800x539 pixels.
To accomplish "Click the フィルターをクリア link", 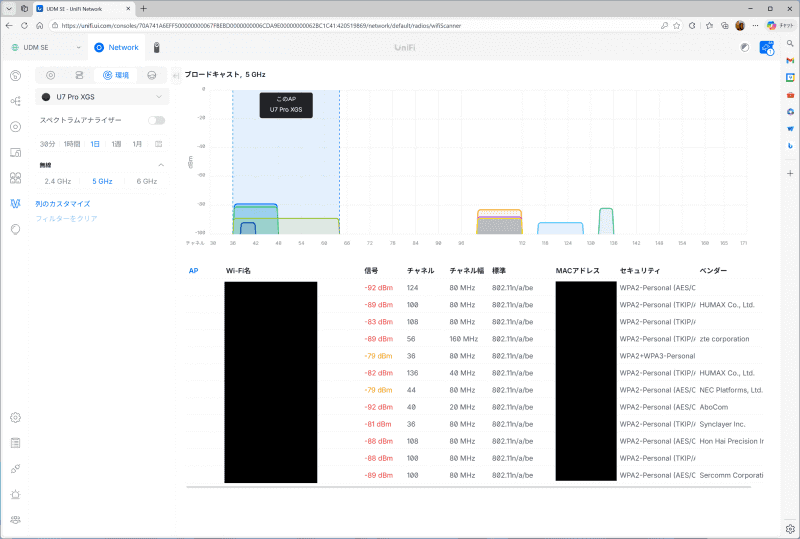I will click(x=66, y=218).
